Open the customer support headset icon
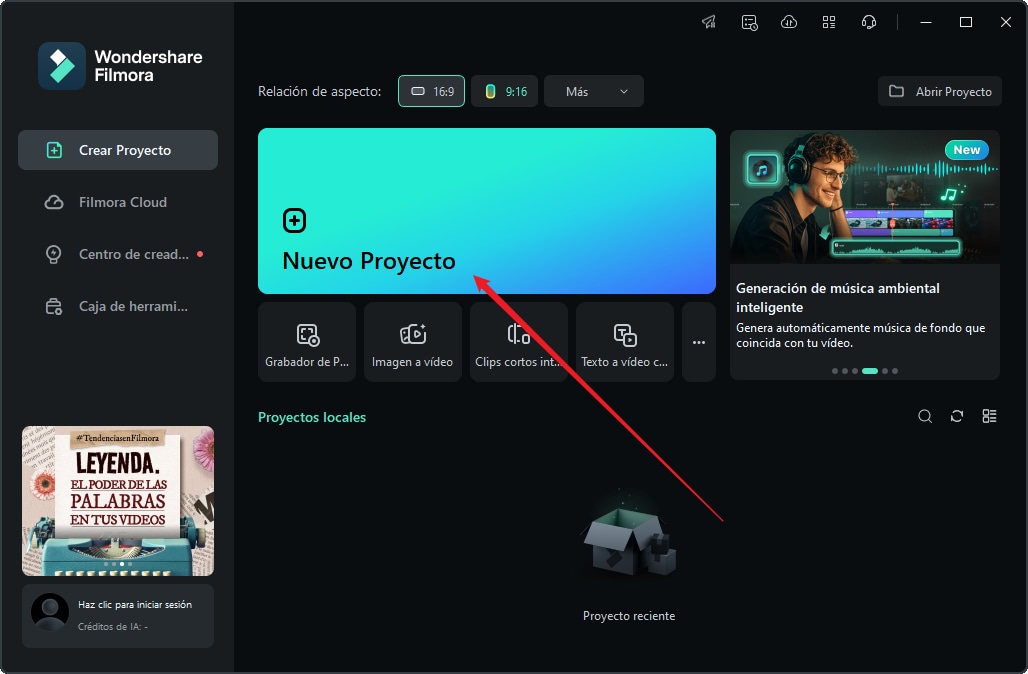This screenshot has width=1028, height=674. click(x=869, y=22)
